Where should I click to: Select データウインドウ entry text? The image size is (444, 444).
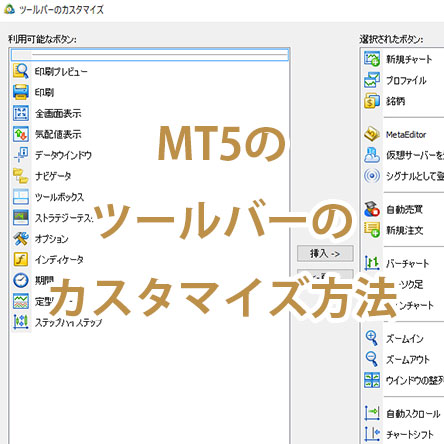tap(63, 155)
